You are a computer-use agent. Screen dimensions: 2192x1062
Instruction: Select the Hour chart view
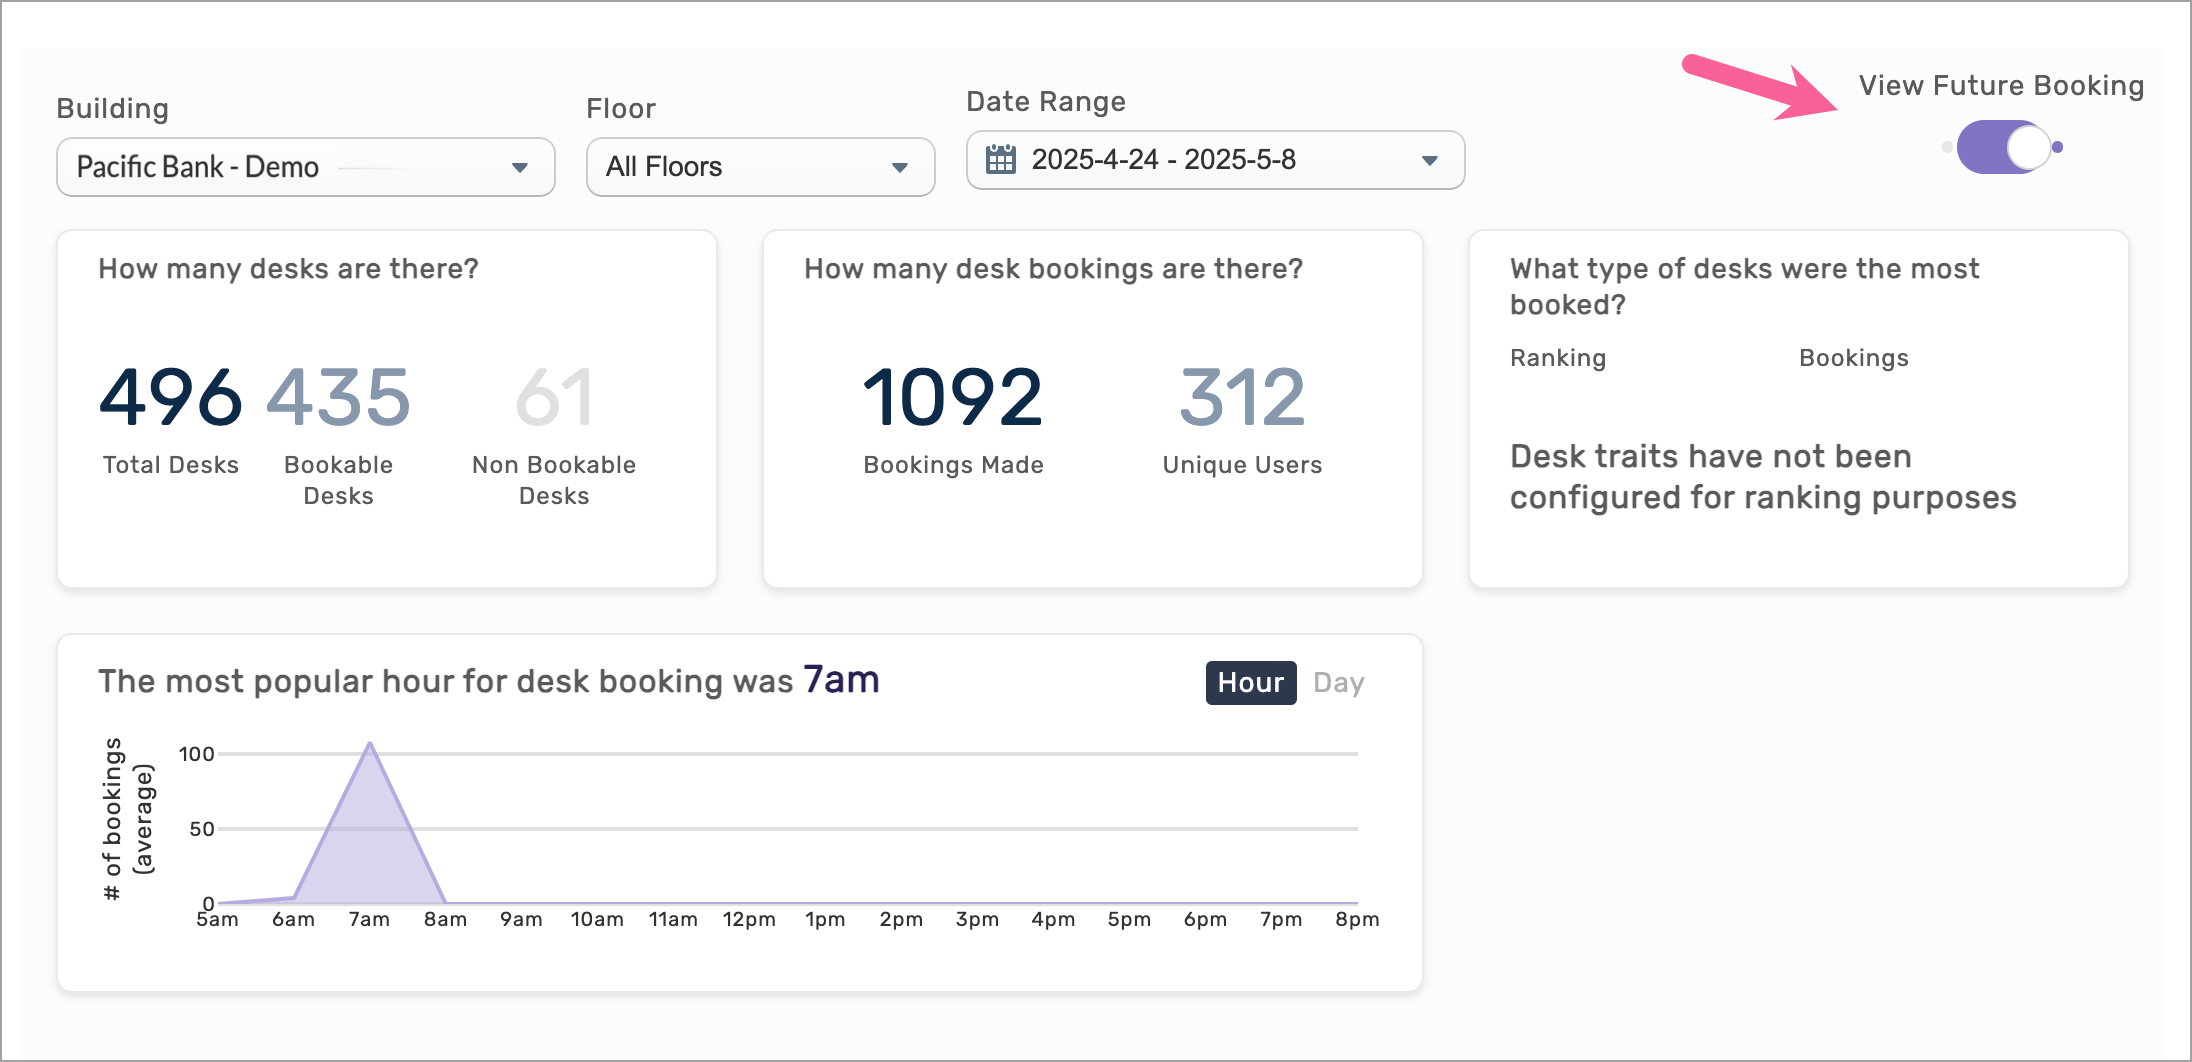[x=1250, y=683]
